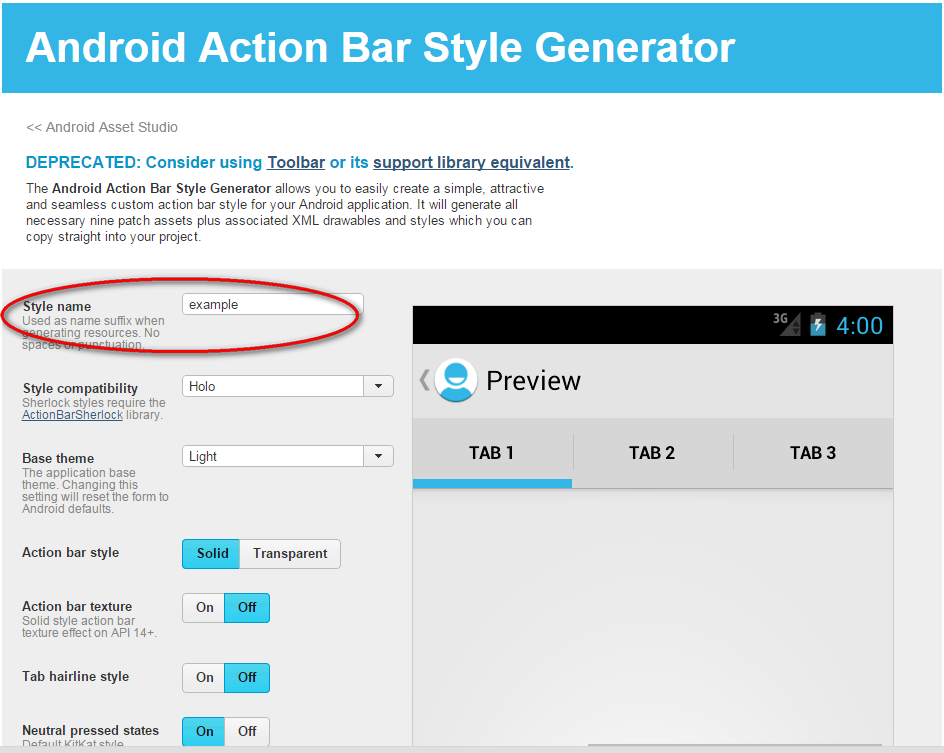Click the Style name input field
This screenshot has height=753, width=944.
[x=273, y=305]
